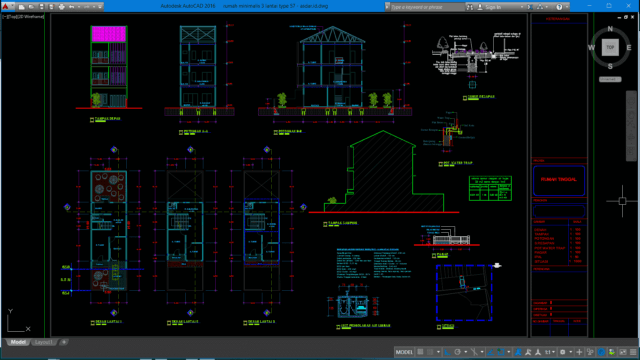Click the TAMPAK DEPAN drawing label

tap(107, 119)
